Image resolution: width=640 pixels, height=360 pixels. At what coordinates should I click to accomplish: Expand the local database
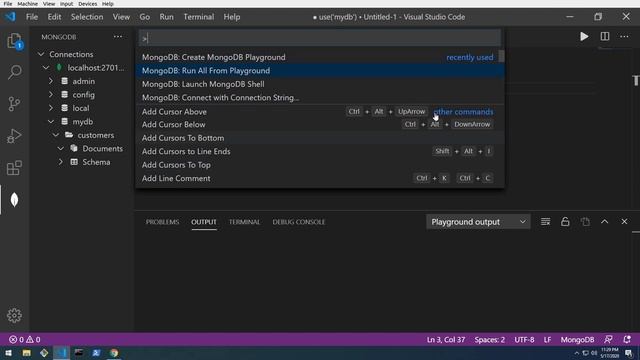coord(51,108)
